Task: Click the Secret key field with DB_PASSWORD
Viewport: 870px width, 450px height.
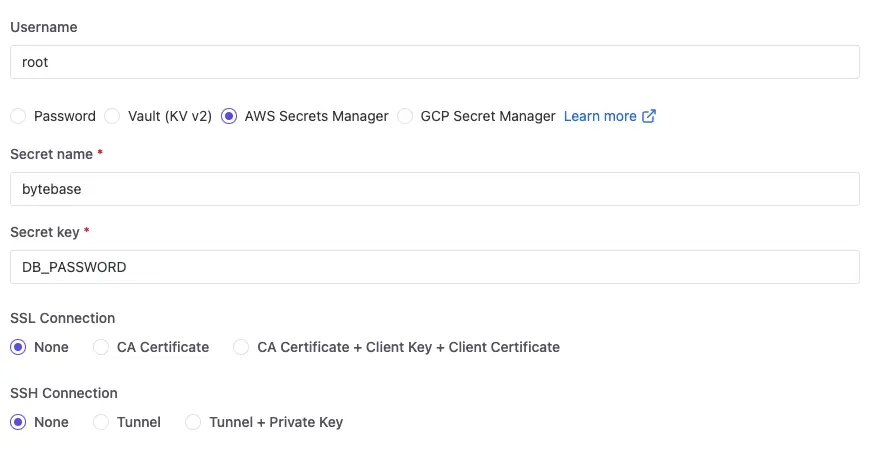Action: click(x=435, y=267)
